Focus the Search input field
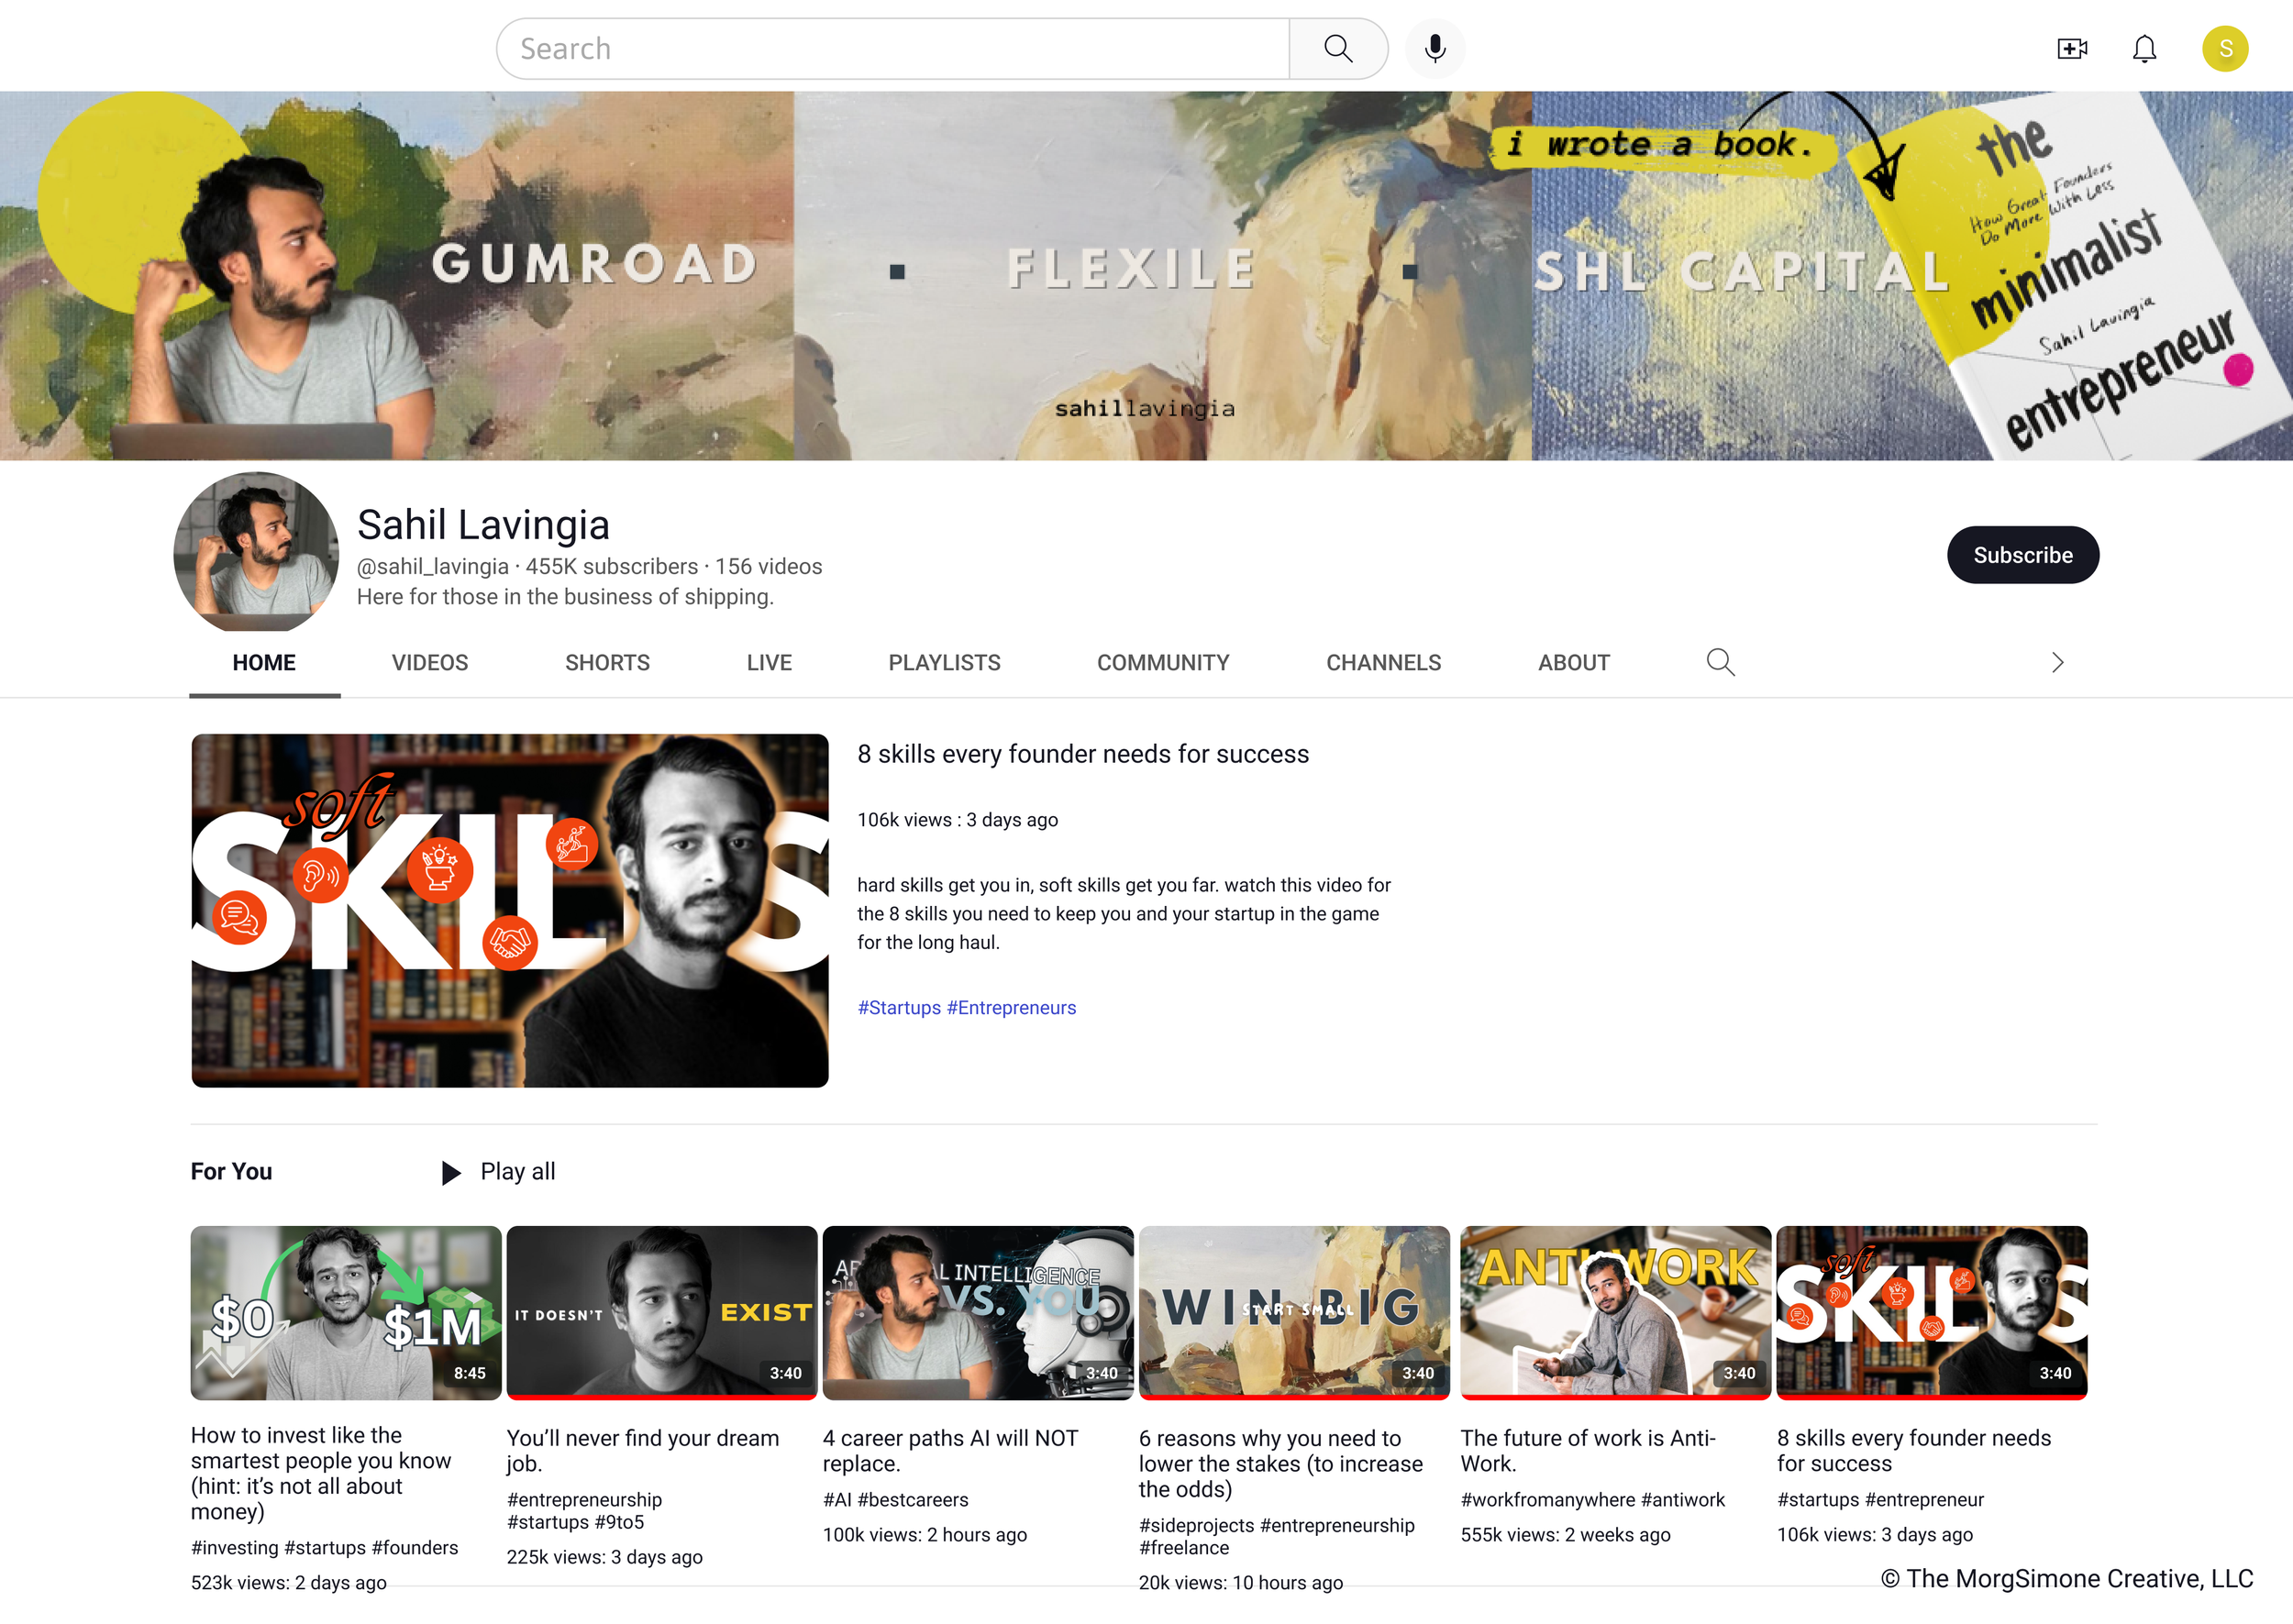The width and height of the screenshot is (2293, 1624). 890,48
